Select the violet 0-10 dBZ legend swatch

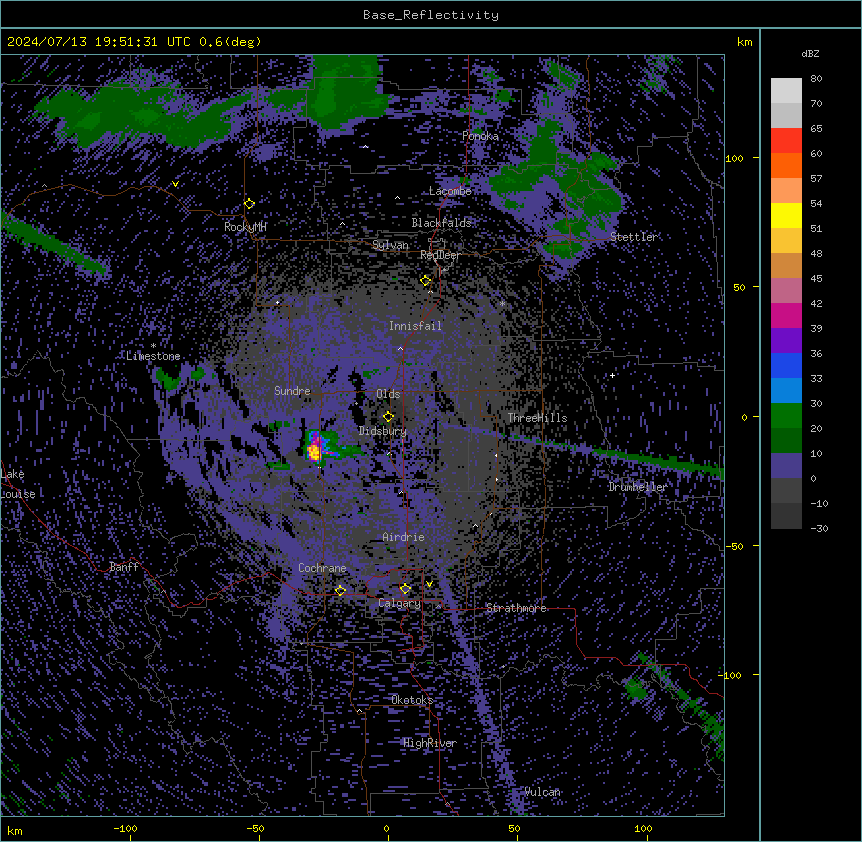click(786, 466)
